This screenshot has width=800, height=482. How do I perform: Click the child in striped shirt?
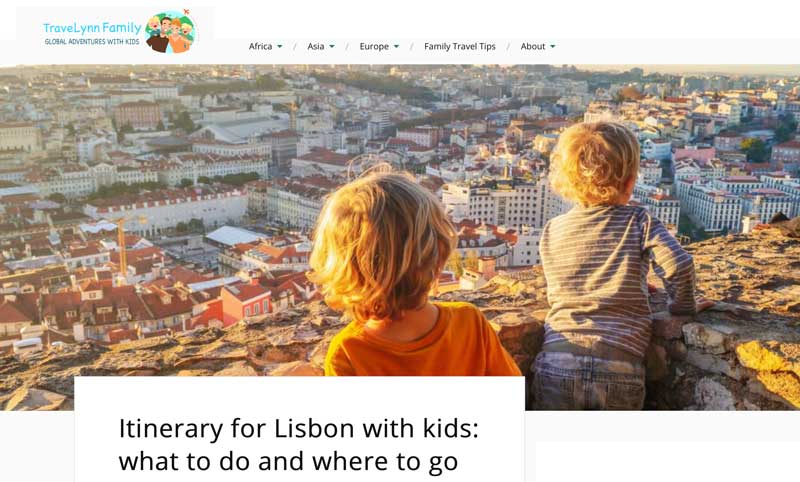pyautogui.click(x=610, y=265)
